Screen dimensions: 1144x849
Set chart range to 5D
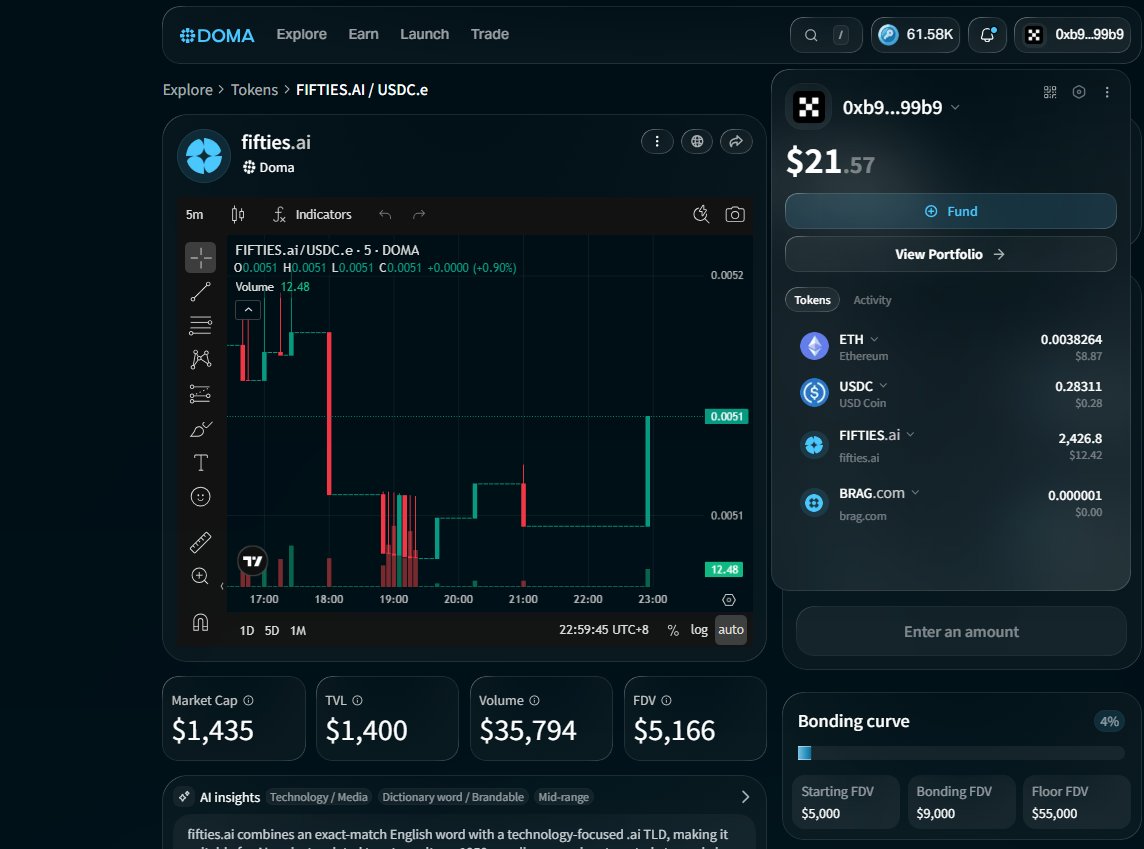271,630
